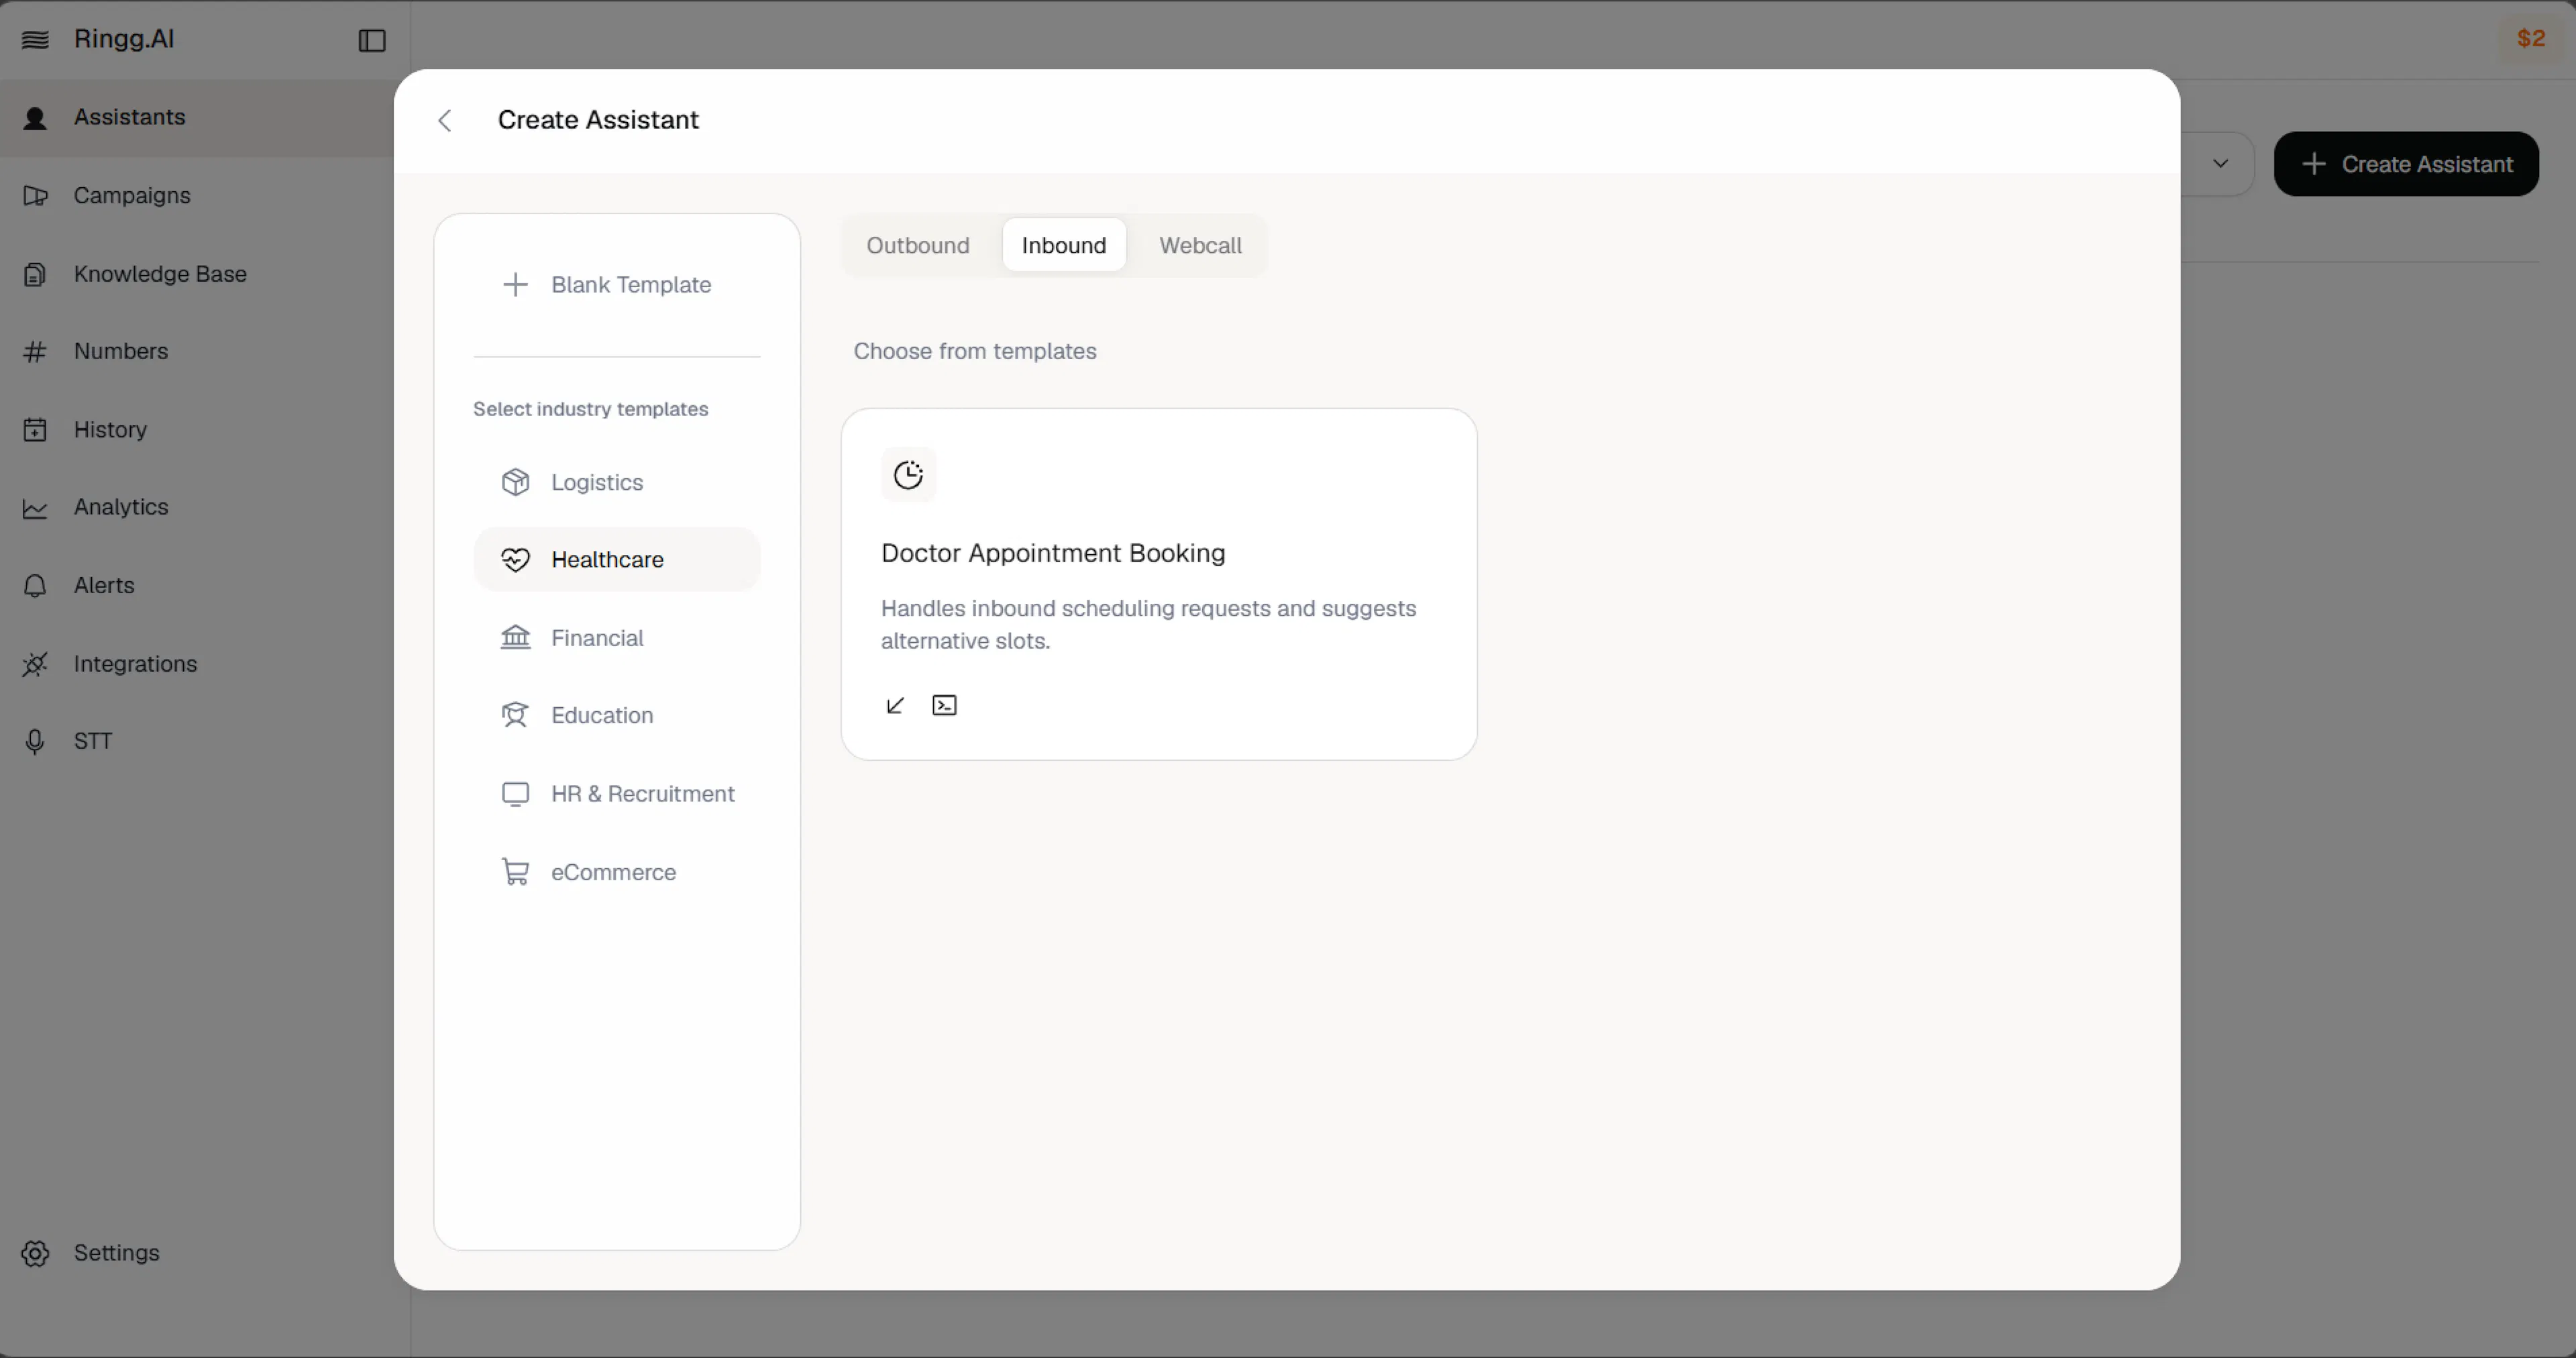Open History in the sidebar
The width and height of the screenshot is (2576, 1358).
197,430
